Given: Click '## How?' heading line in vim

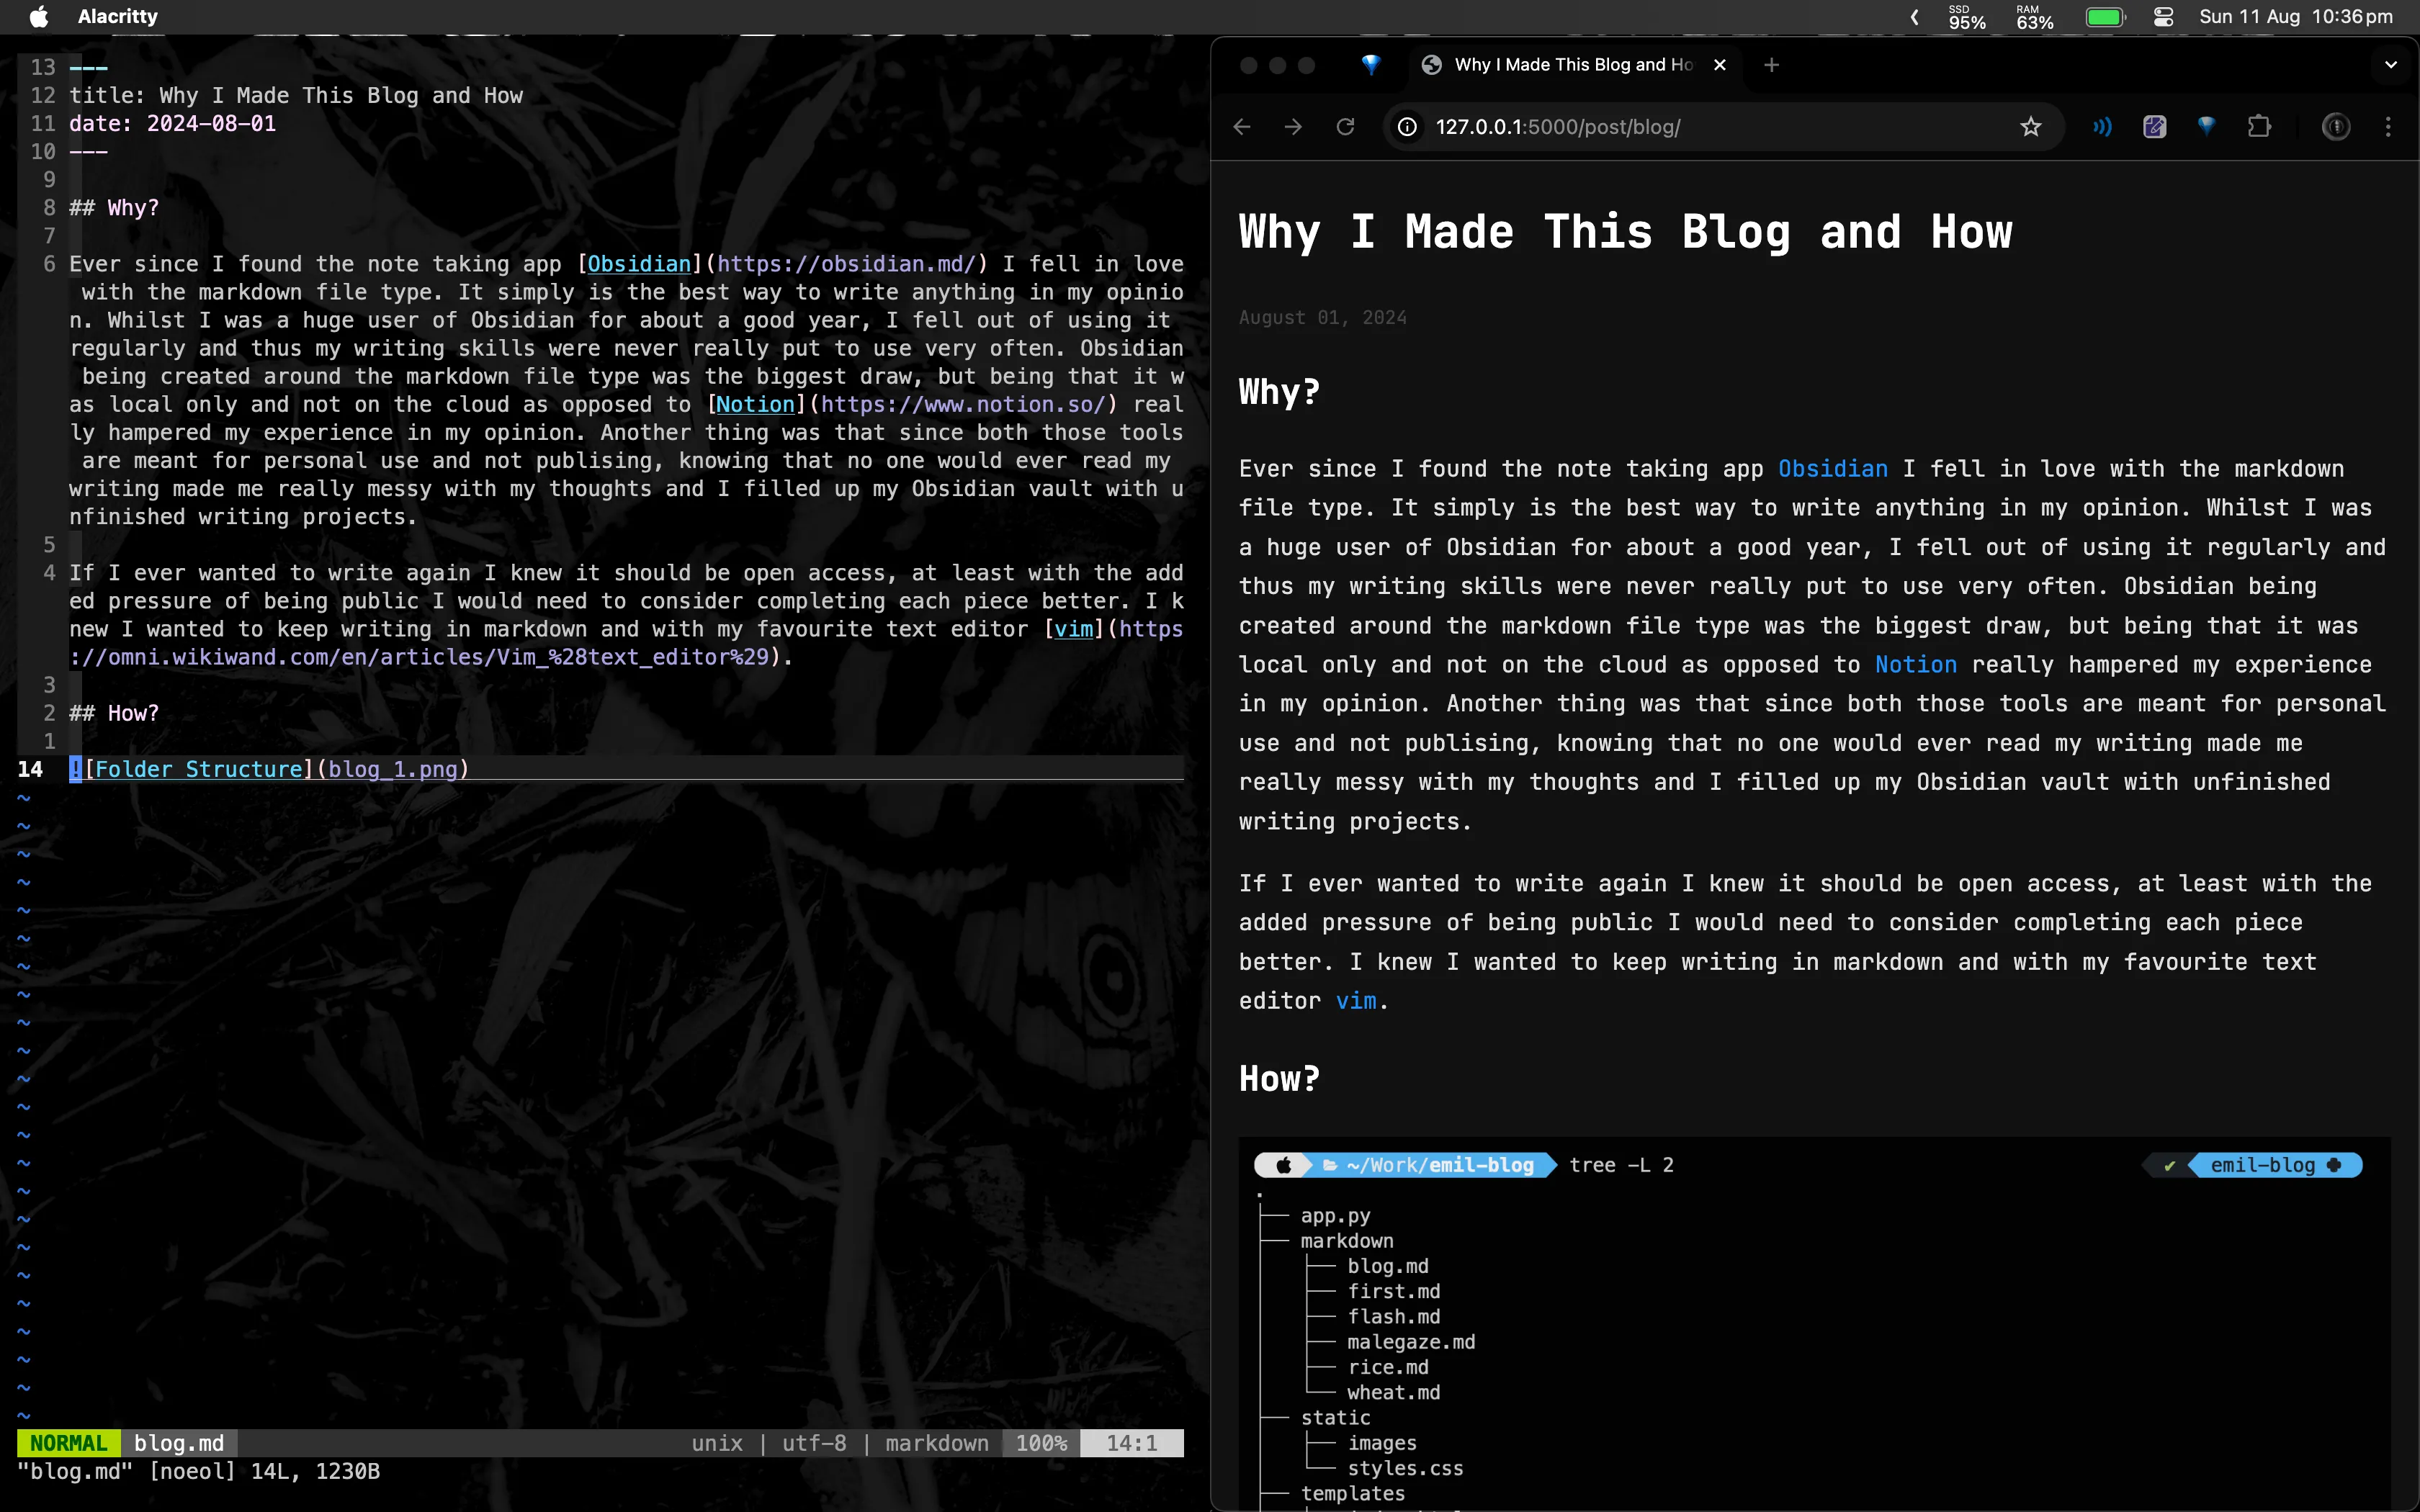Looking at the screenshot, I should (x=114, y=714).
